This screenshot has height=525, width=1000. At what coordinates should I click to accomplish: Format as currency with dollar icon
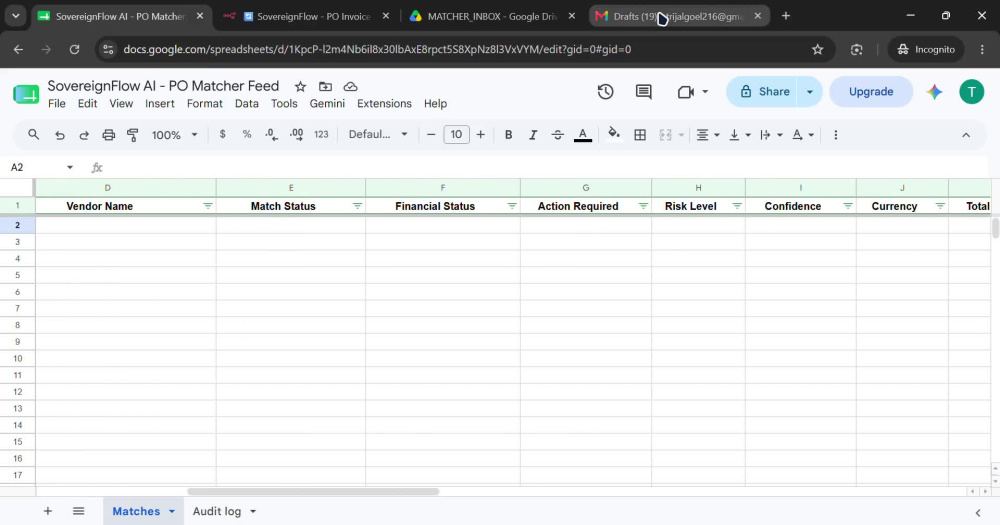click(x=223, y=135)
